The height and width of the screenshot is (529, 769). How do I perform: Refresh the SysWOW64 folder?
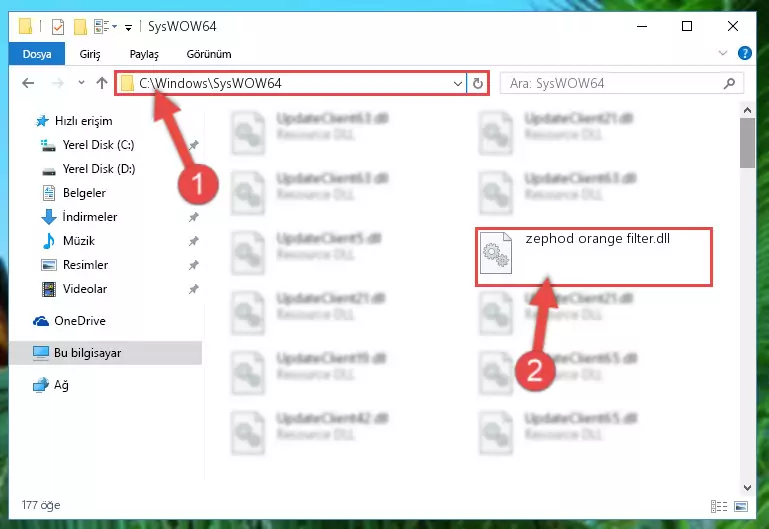(x=478, y=84)
